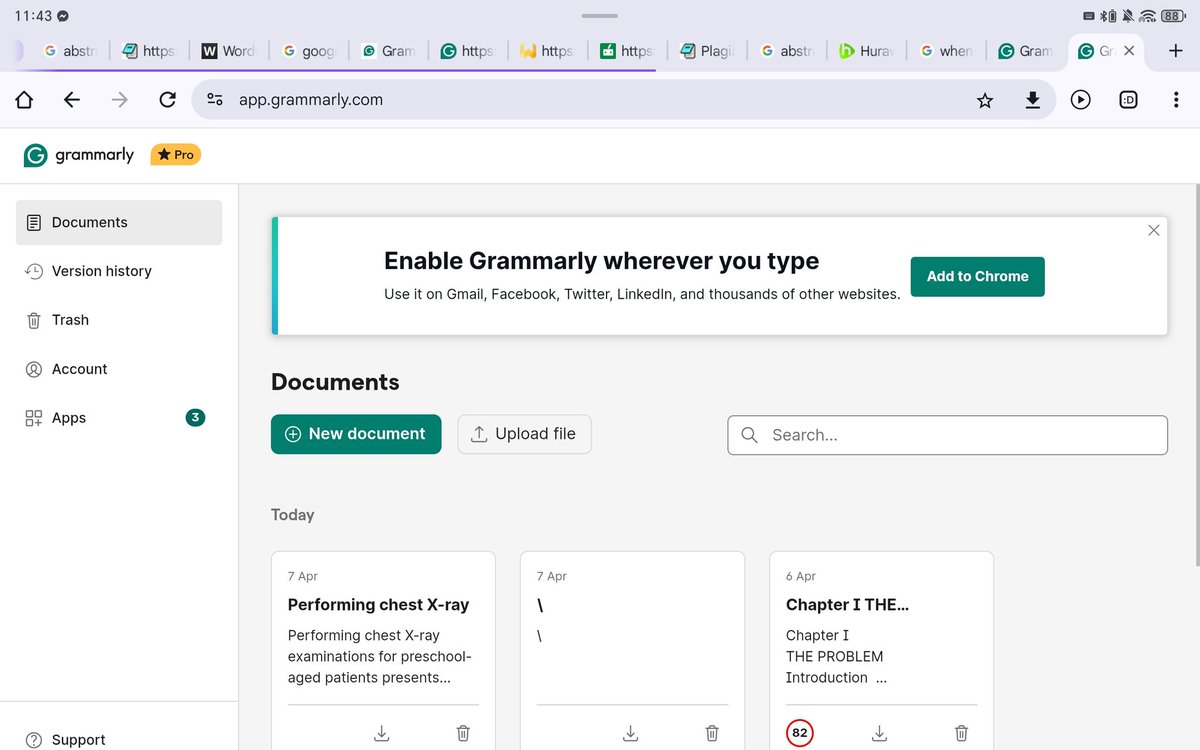
Task: Delete the Performing chest X-ray document
Action: tap(463, 733)
